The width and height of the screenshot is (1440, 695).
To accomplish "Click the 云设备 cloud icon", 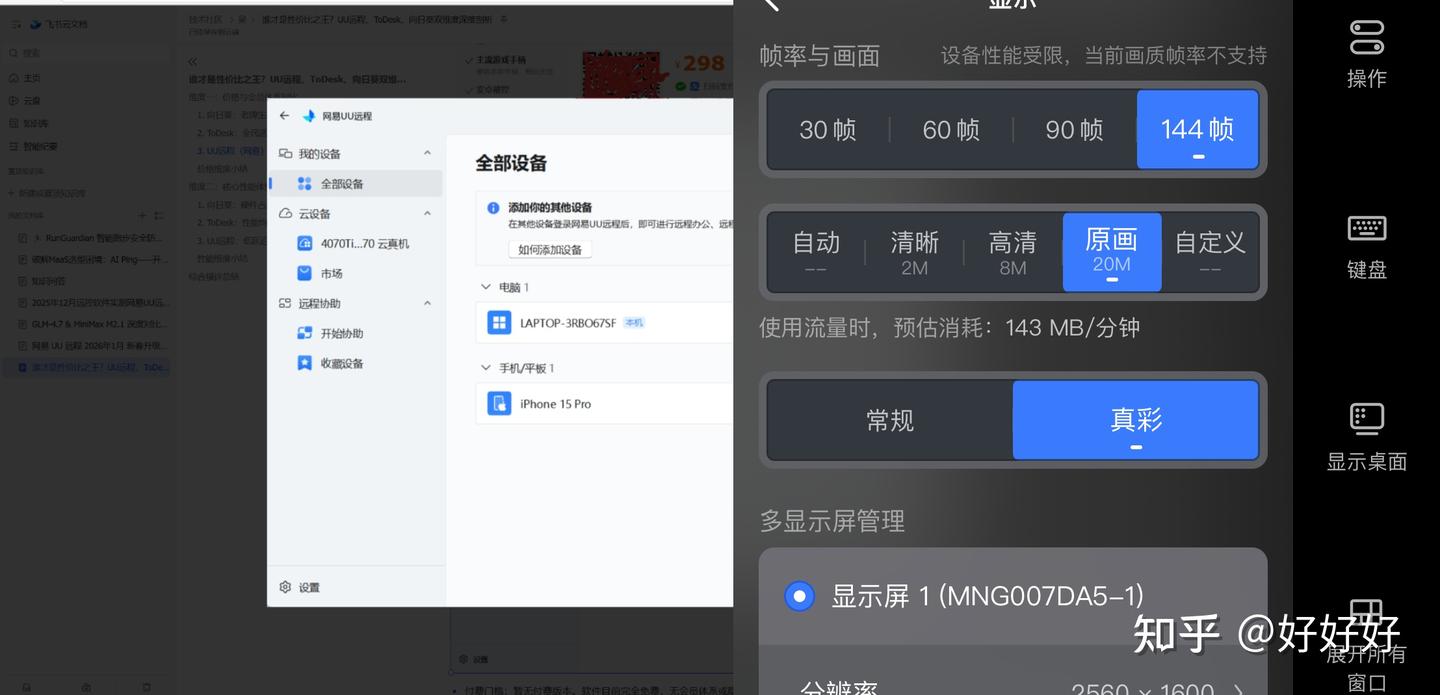I will [286, 214].
